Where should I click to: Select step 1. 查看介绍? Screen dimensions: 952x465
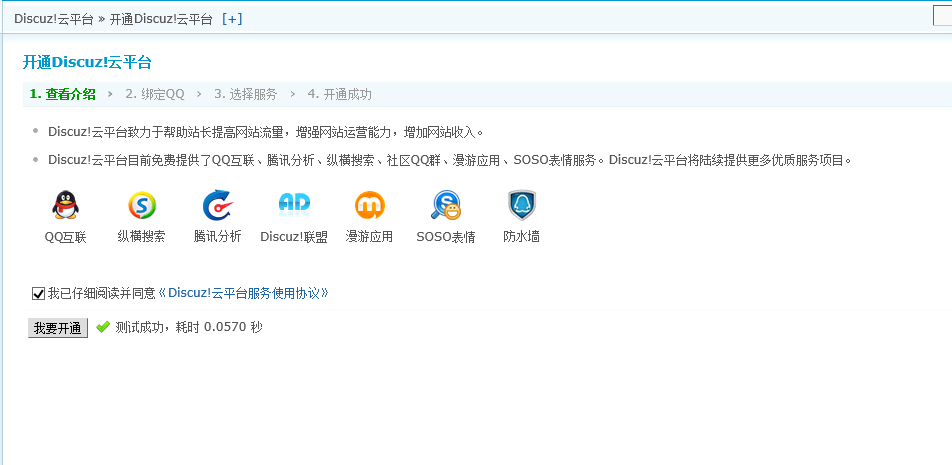coord(63,94)
